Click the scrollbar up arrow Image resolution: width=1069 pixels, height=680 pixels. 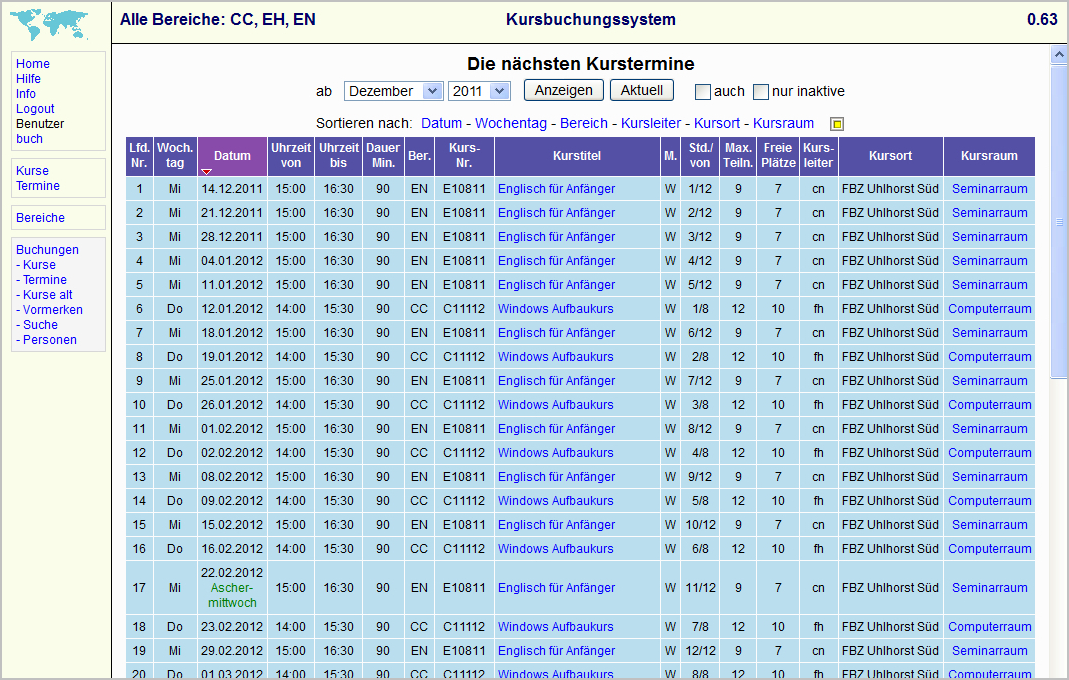click(1059, 55)
